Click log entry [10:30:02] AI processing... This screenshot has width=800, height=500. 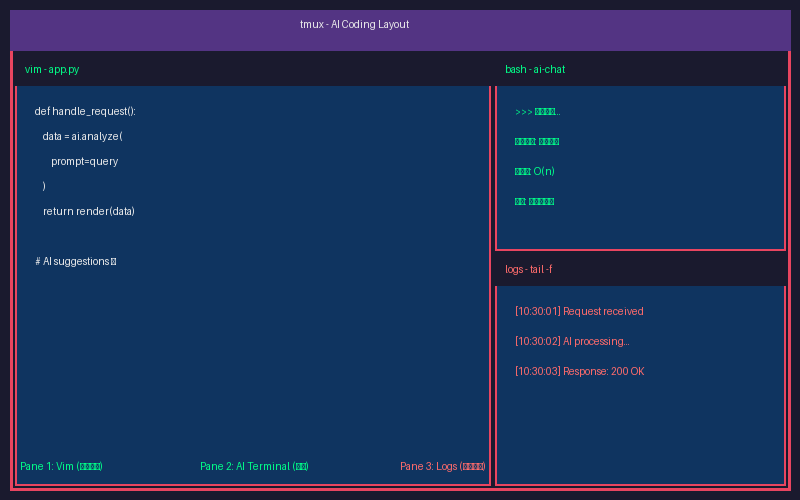[572, 341]
